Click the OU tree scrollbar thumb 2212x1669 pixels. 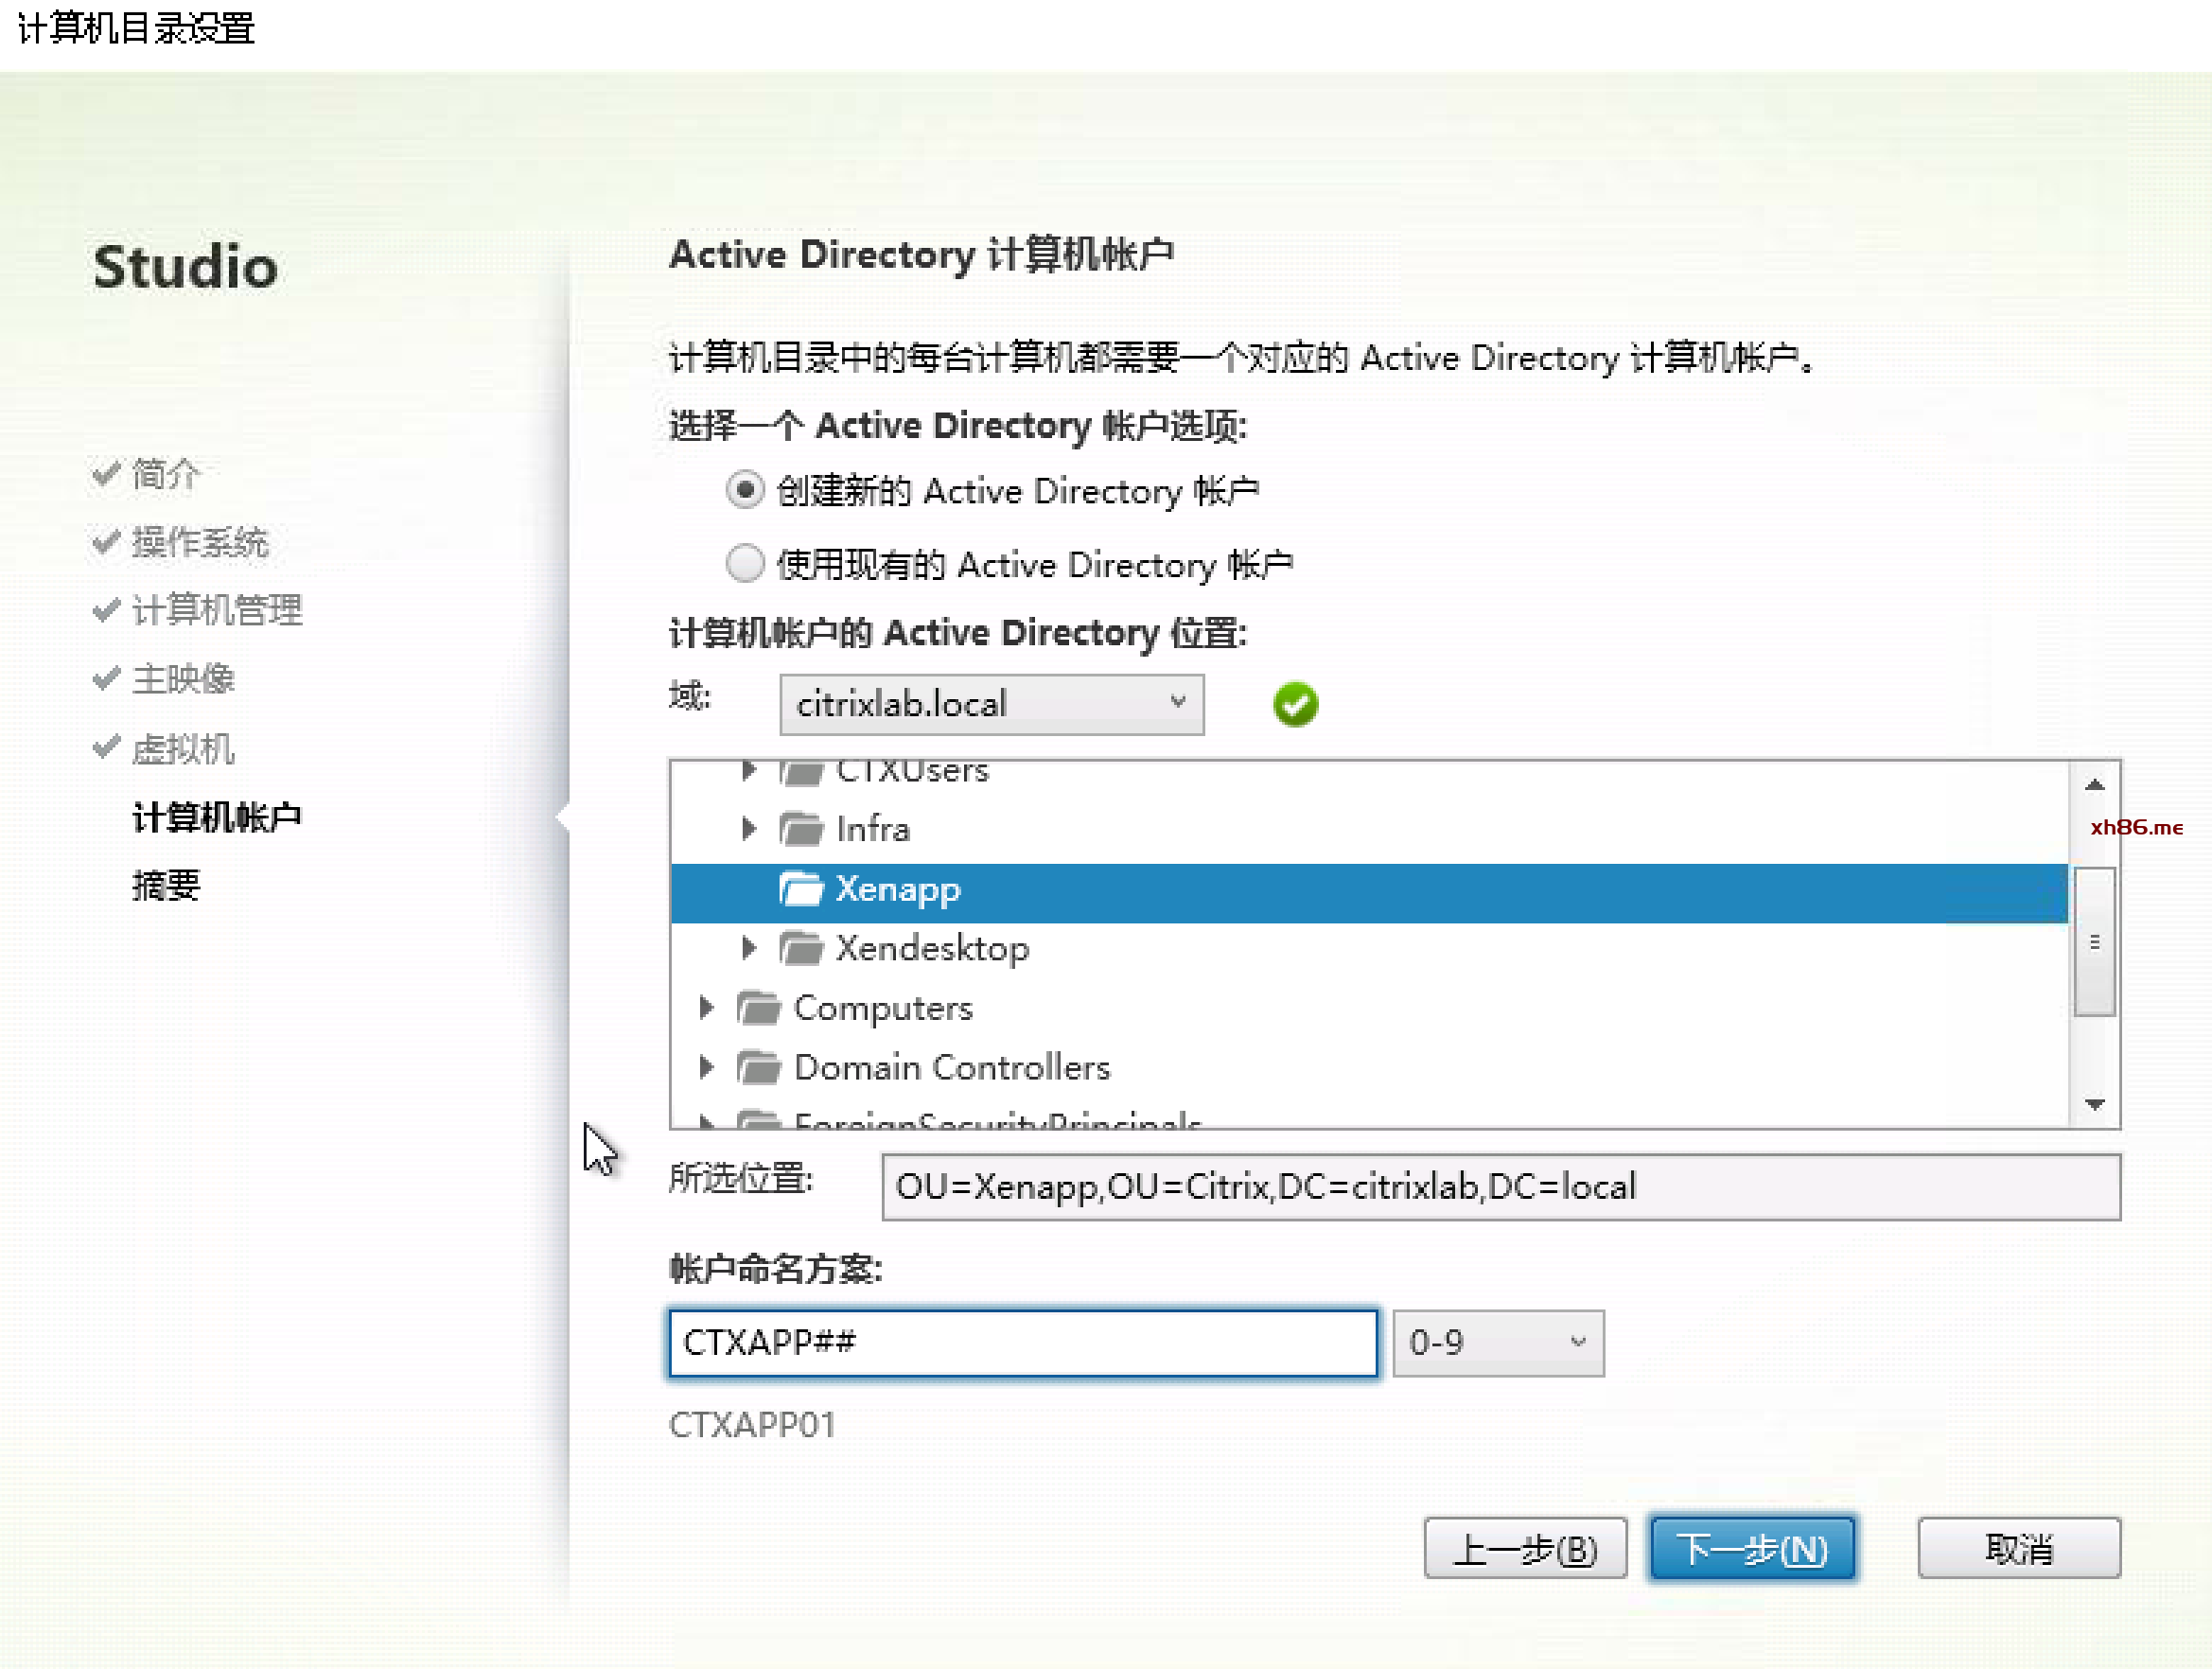coord(2094,942)
